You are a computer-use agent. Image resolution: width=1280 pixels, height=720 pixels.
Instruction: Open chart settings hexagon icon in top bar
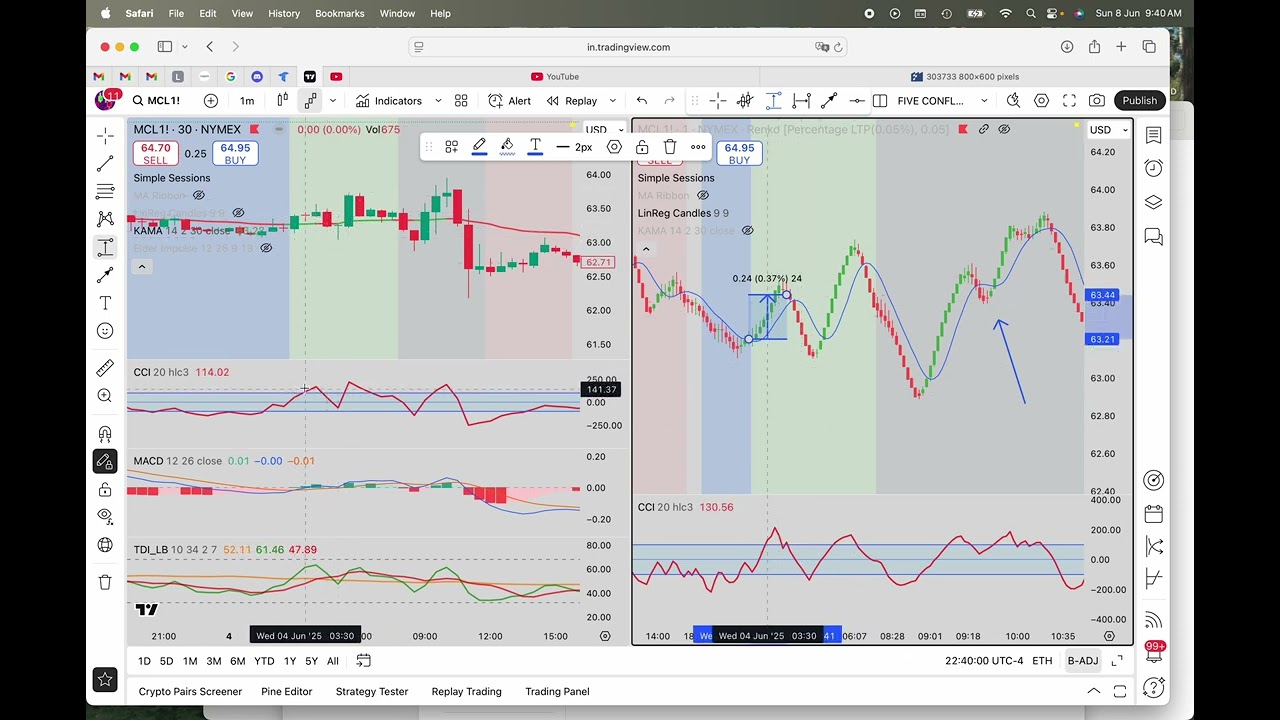click(1042, 101)
